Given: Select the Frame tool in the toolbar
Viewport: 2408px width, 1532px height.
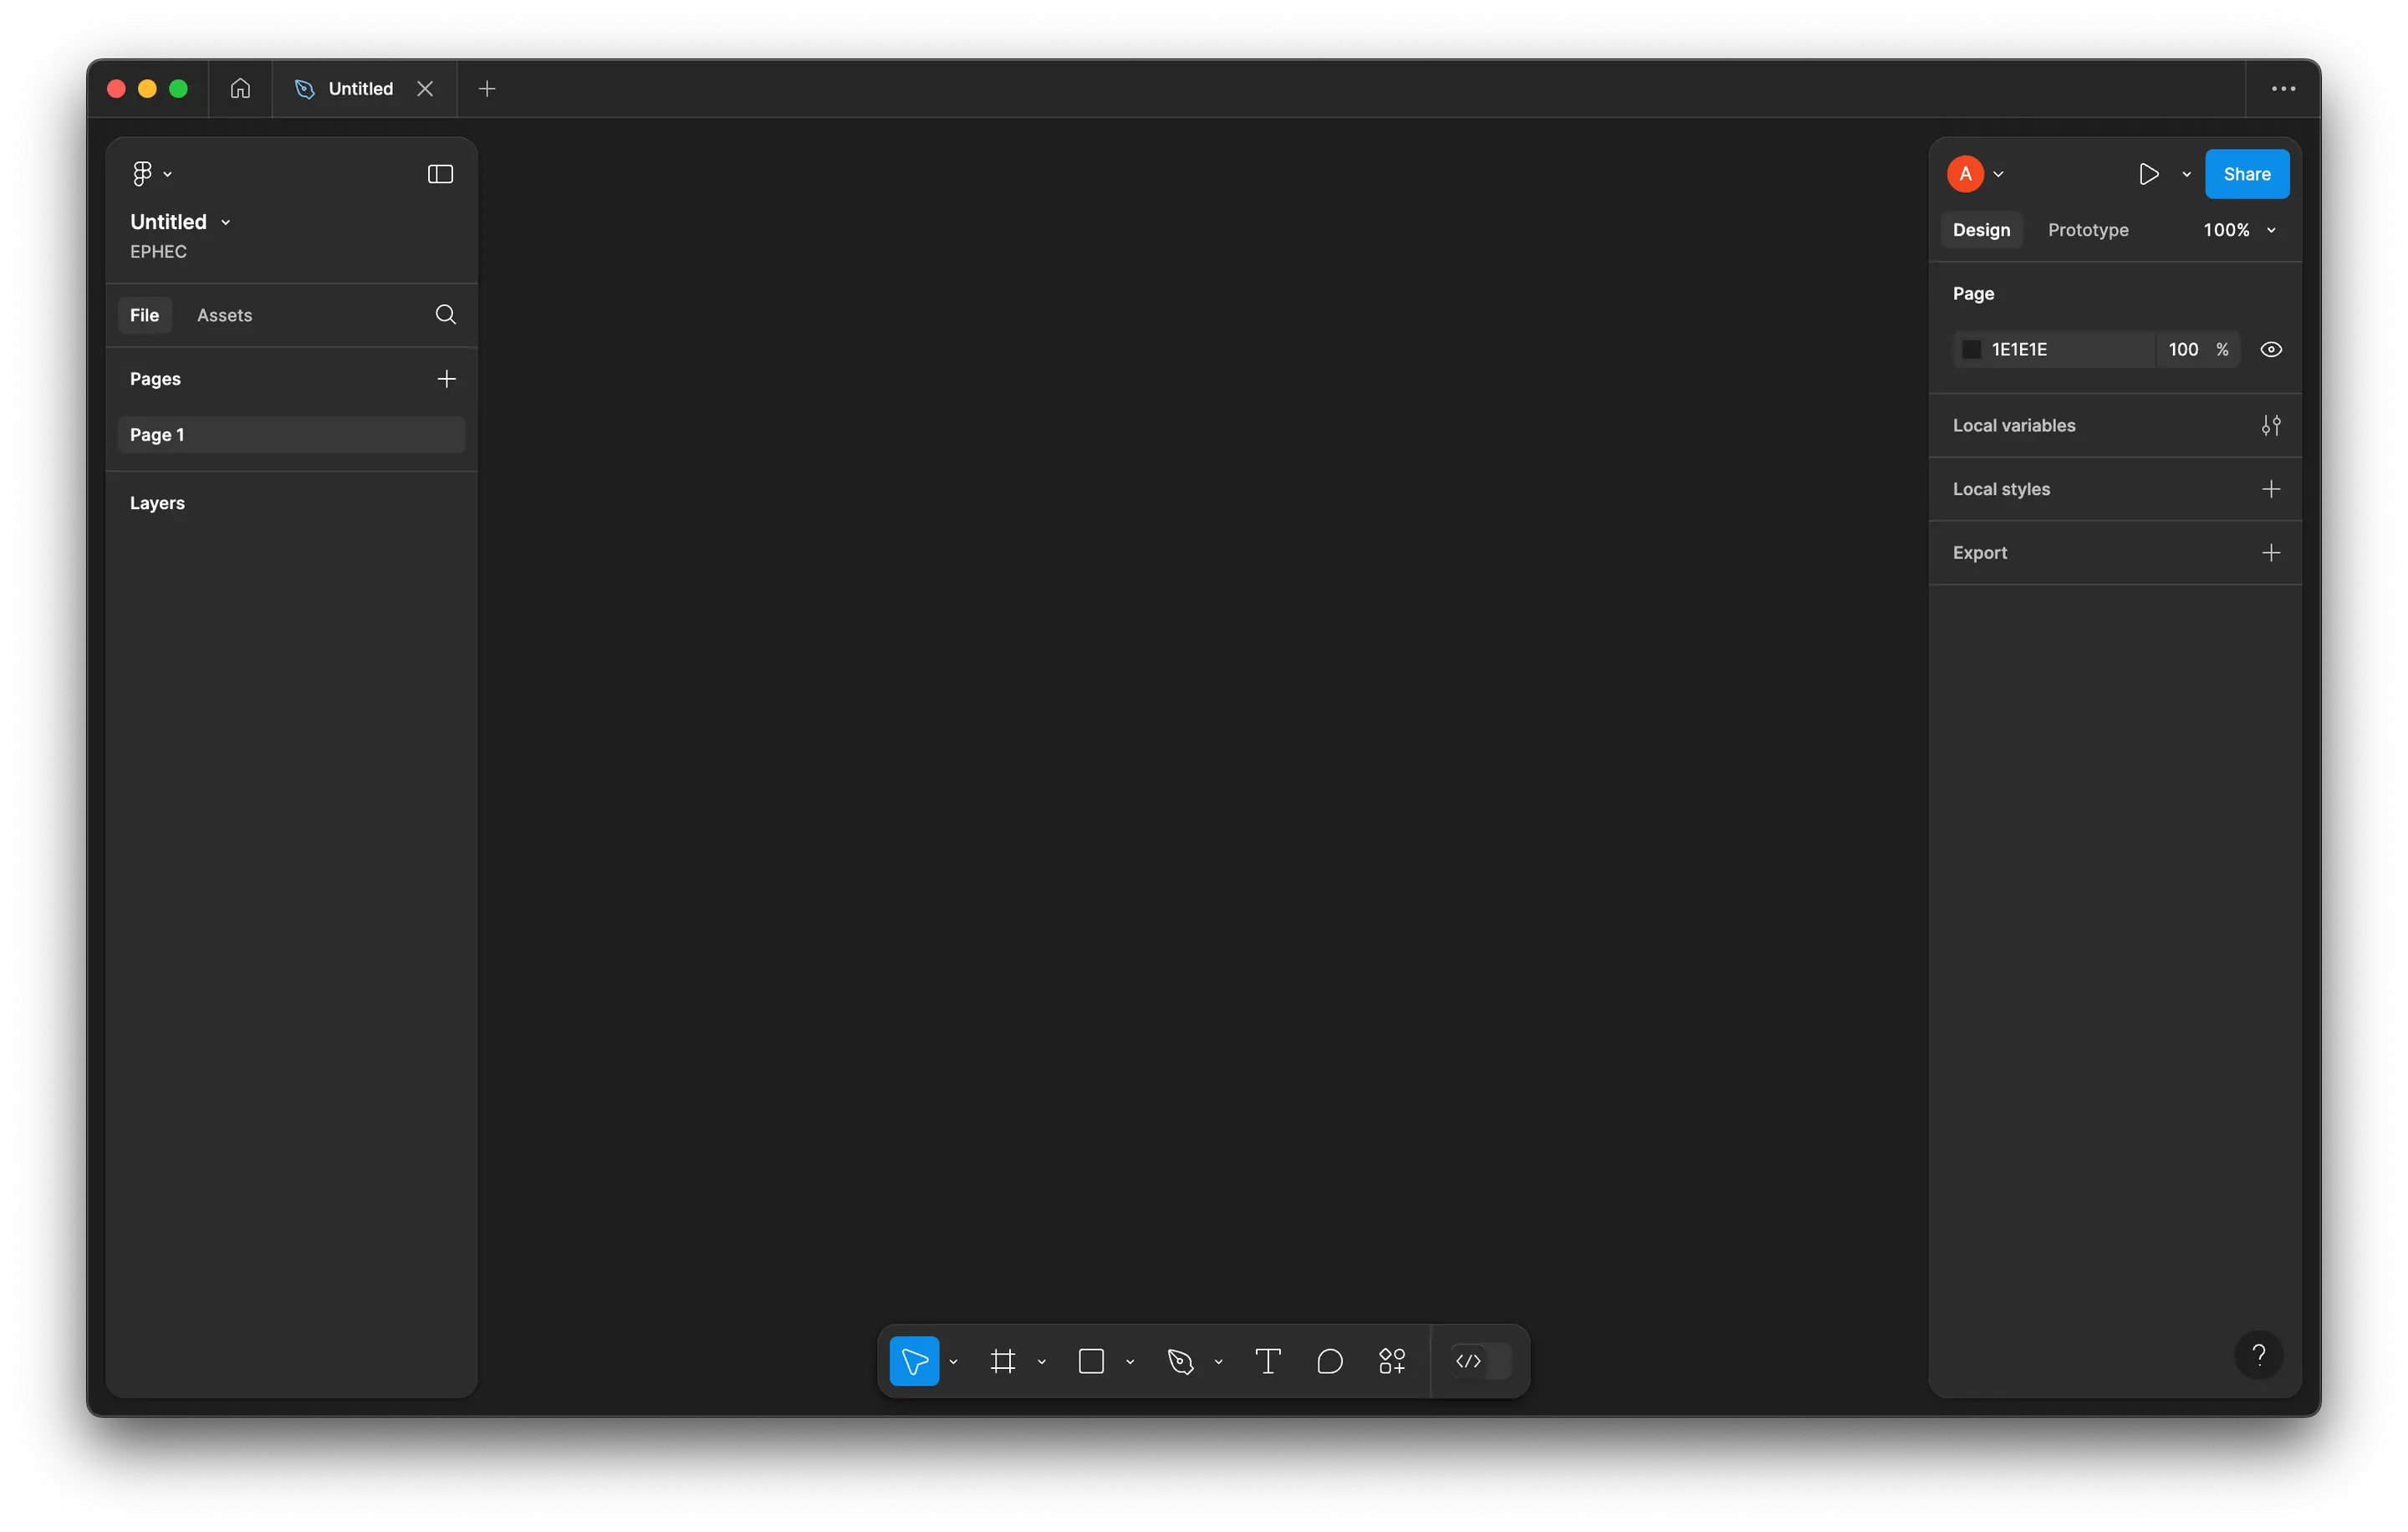Looking at the screenshot, I should pos(1002,1361).
